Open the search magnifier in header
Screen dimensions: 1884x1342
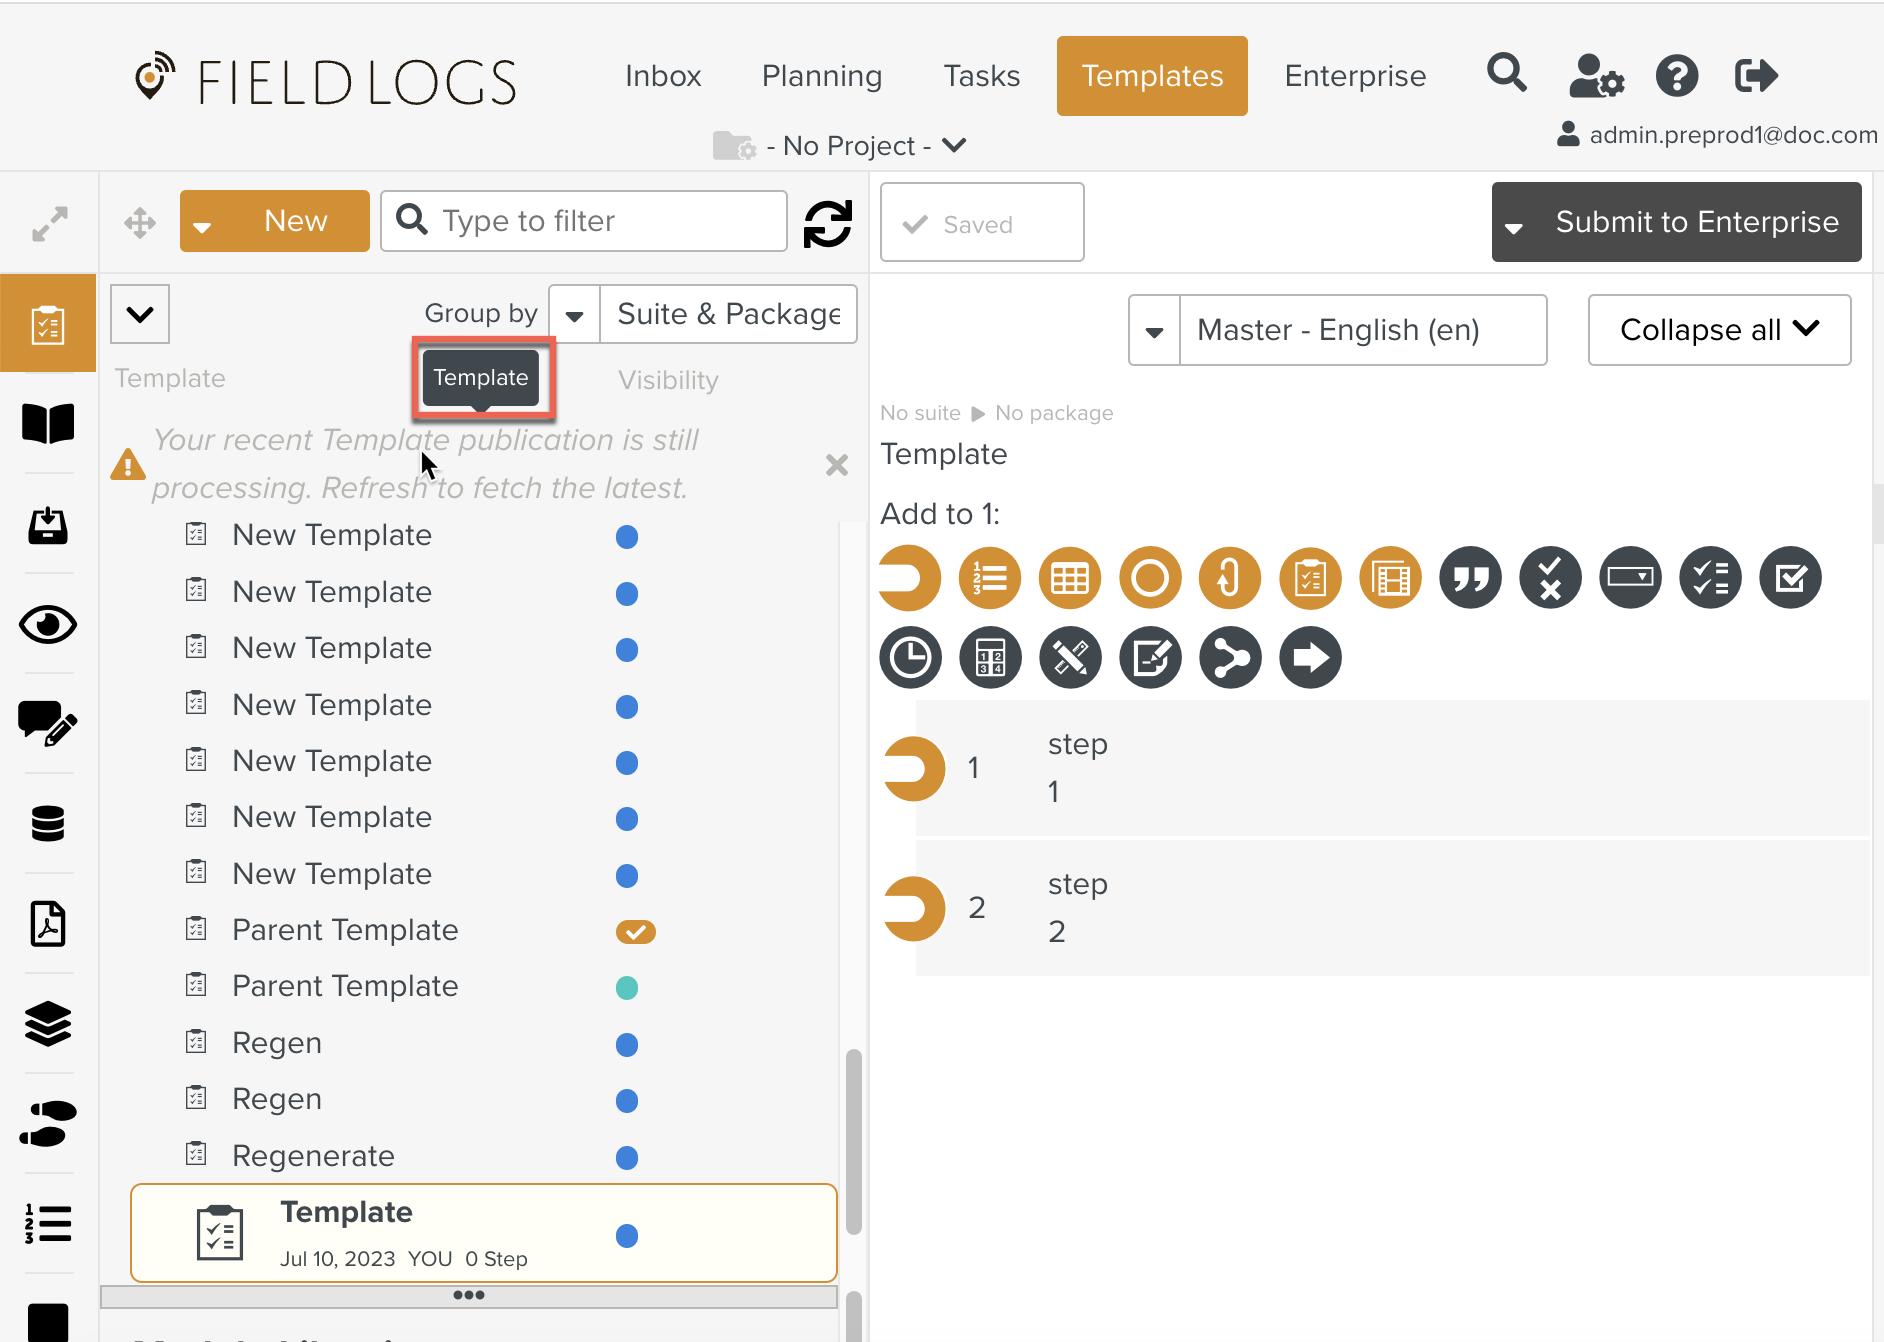[x=1506, y=75]
